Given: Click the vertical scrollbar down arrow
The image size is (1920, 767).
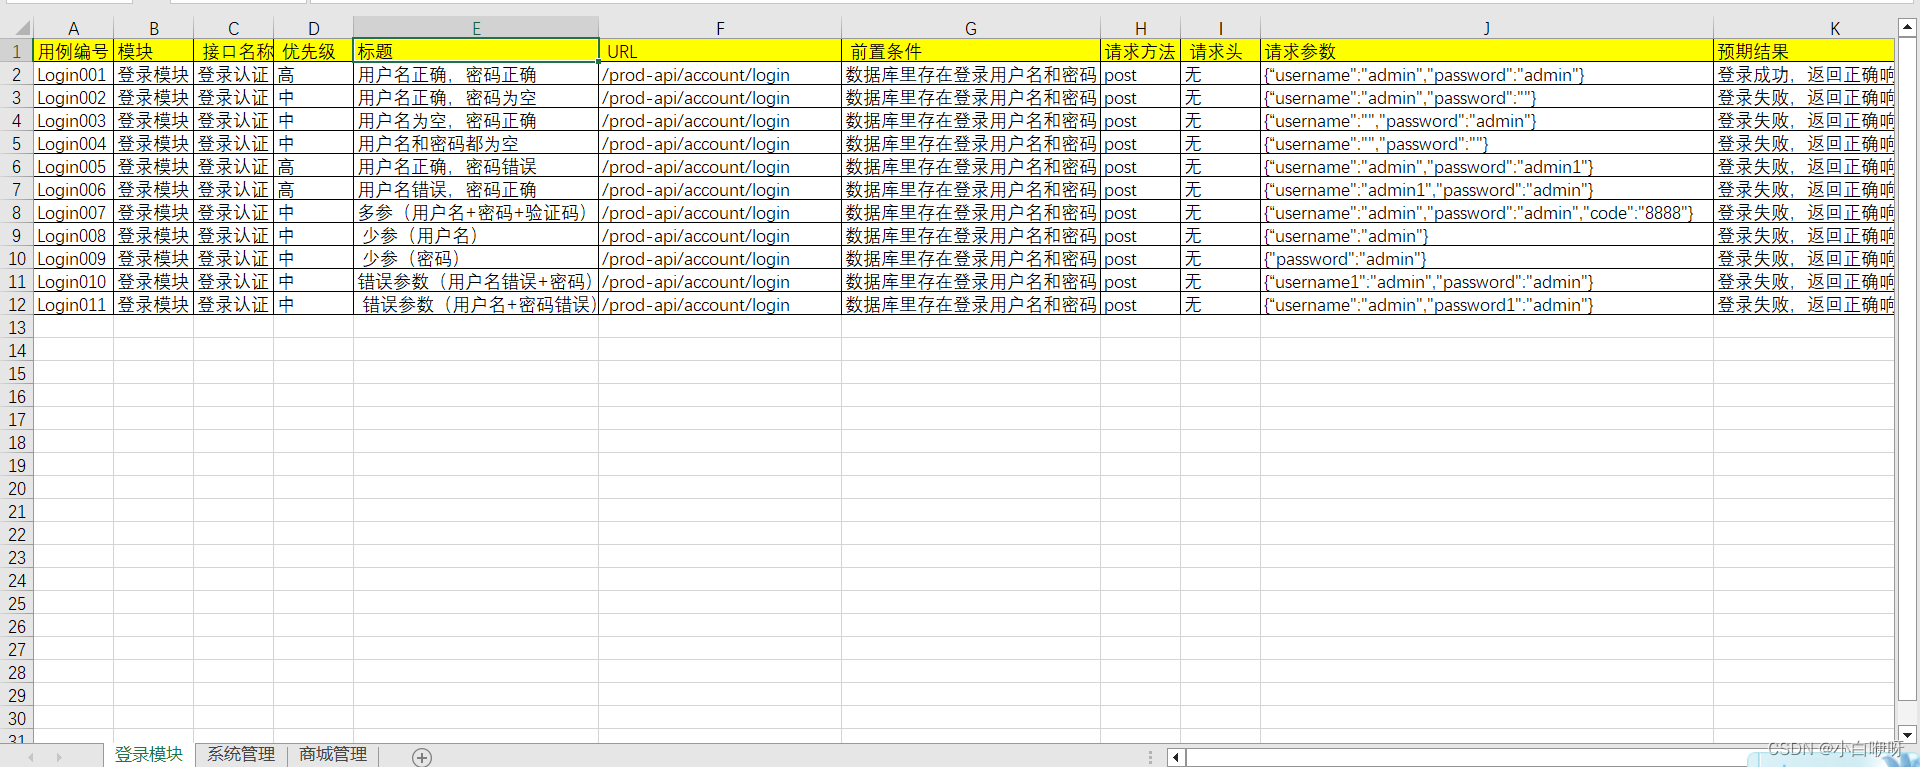Looking at the screenshot, I should click(x=1907, y=734).
